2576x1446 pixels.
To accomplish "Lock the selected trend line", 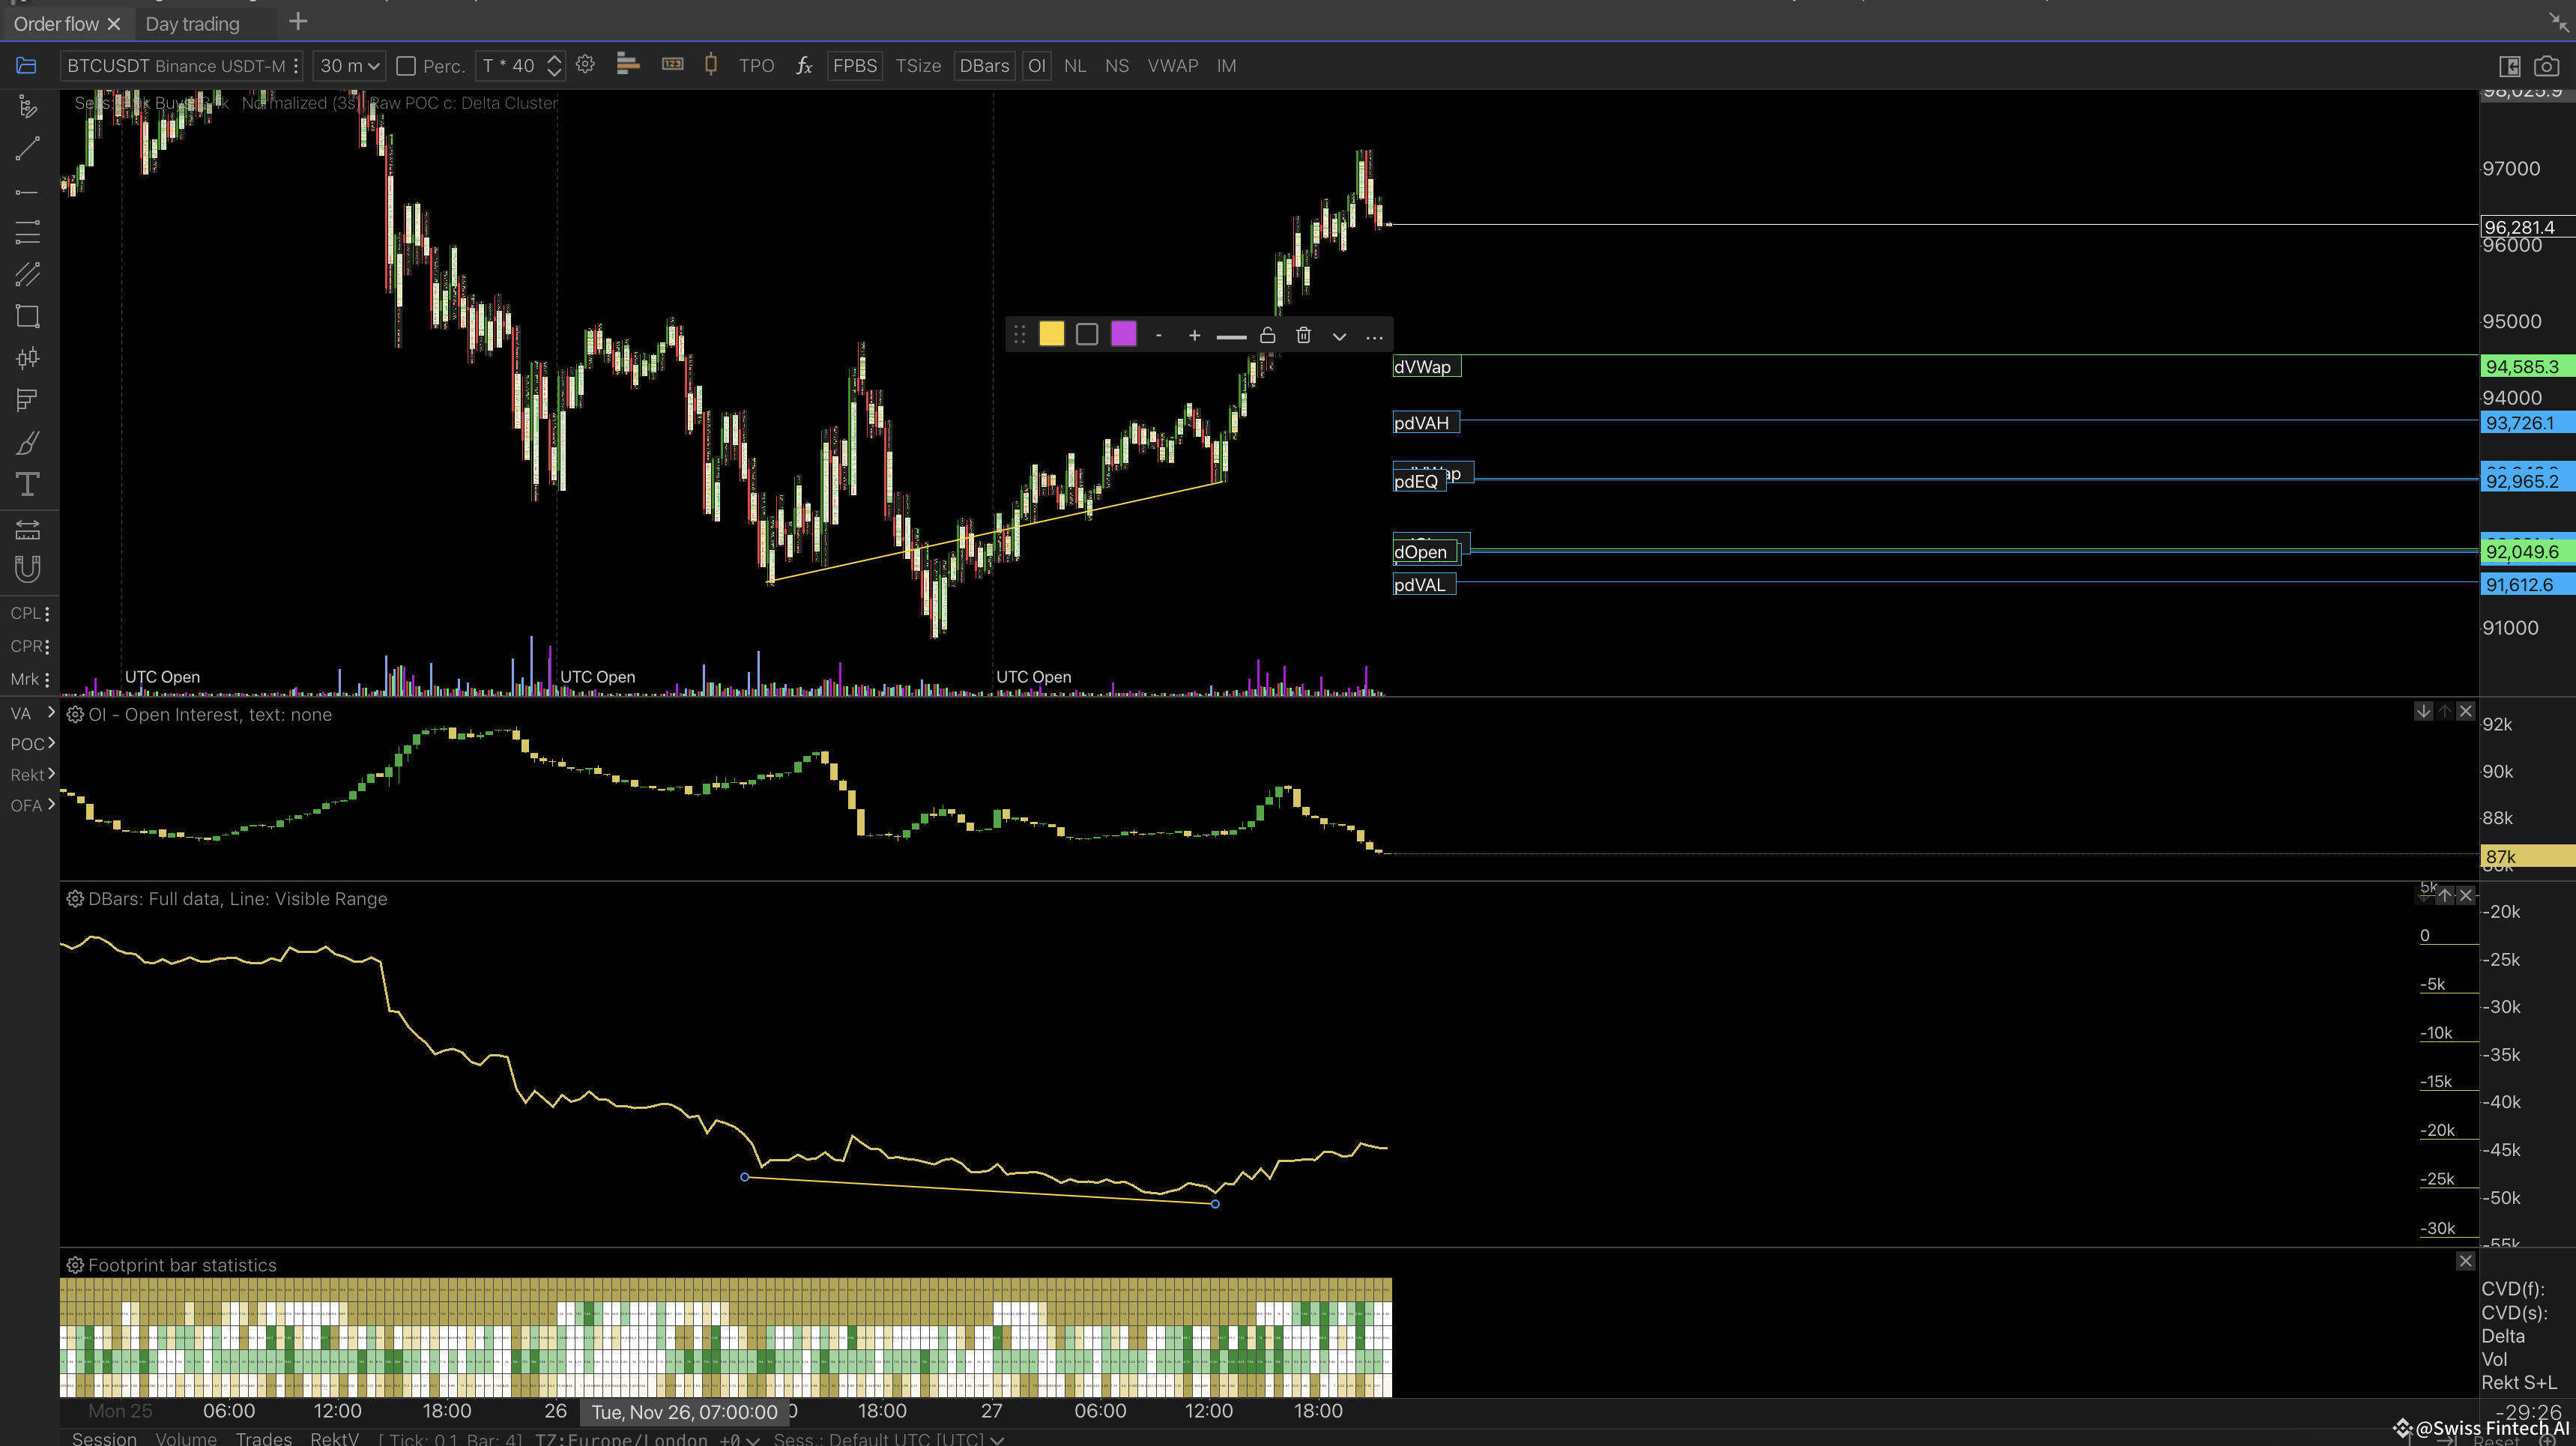I will pyautogui.click(x=1267, y=335).
